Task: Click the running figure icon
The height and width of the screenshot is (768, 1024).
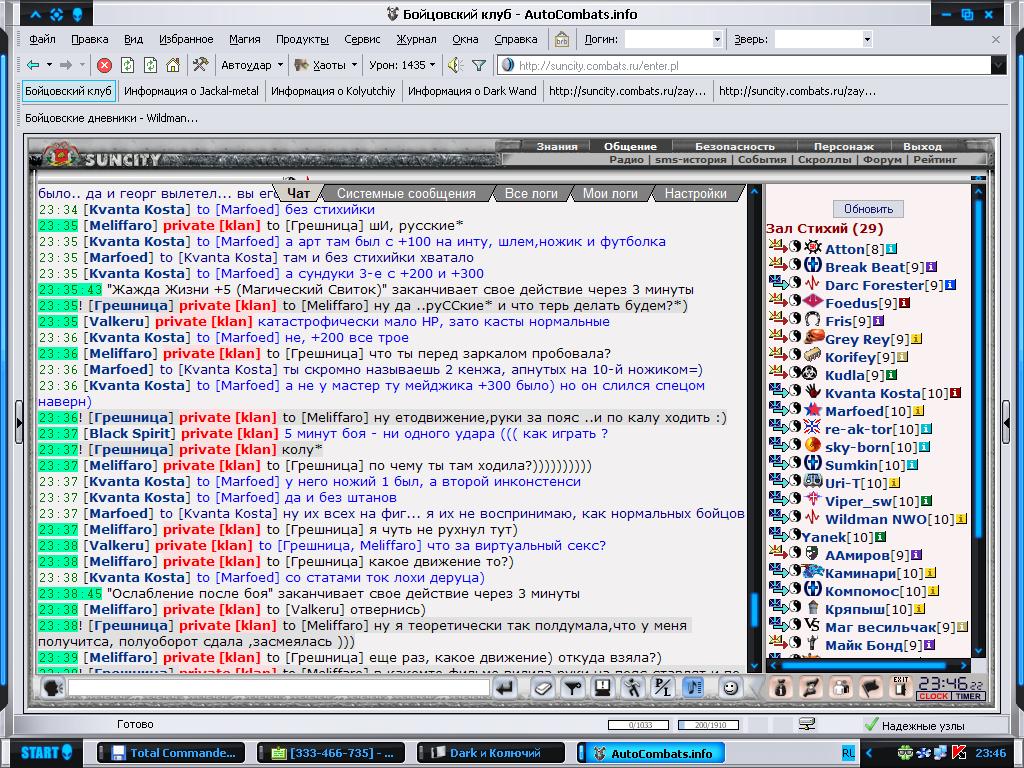Action: coord(632,688)
